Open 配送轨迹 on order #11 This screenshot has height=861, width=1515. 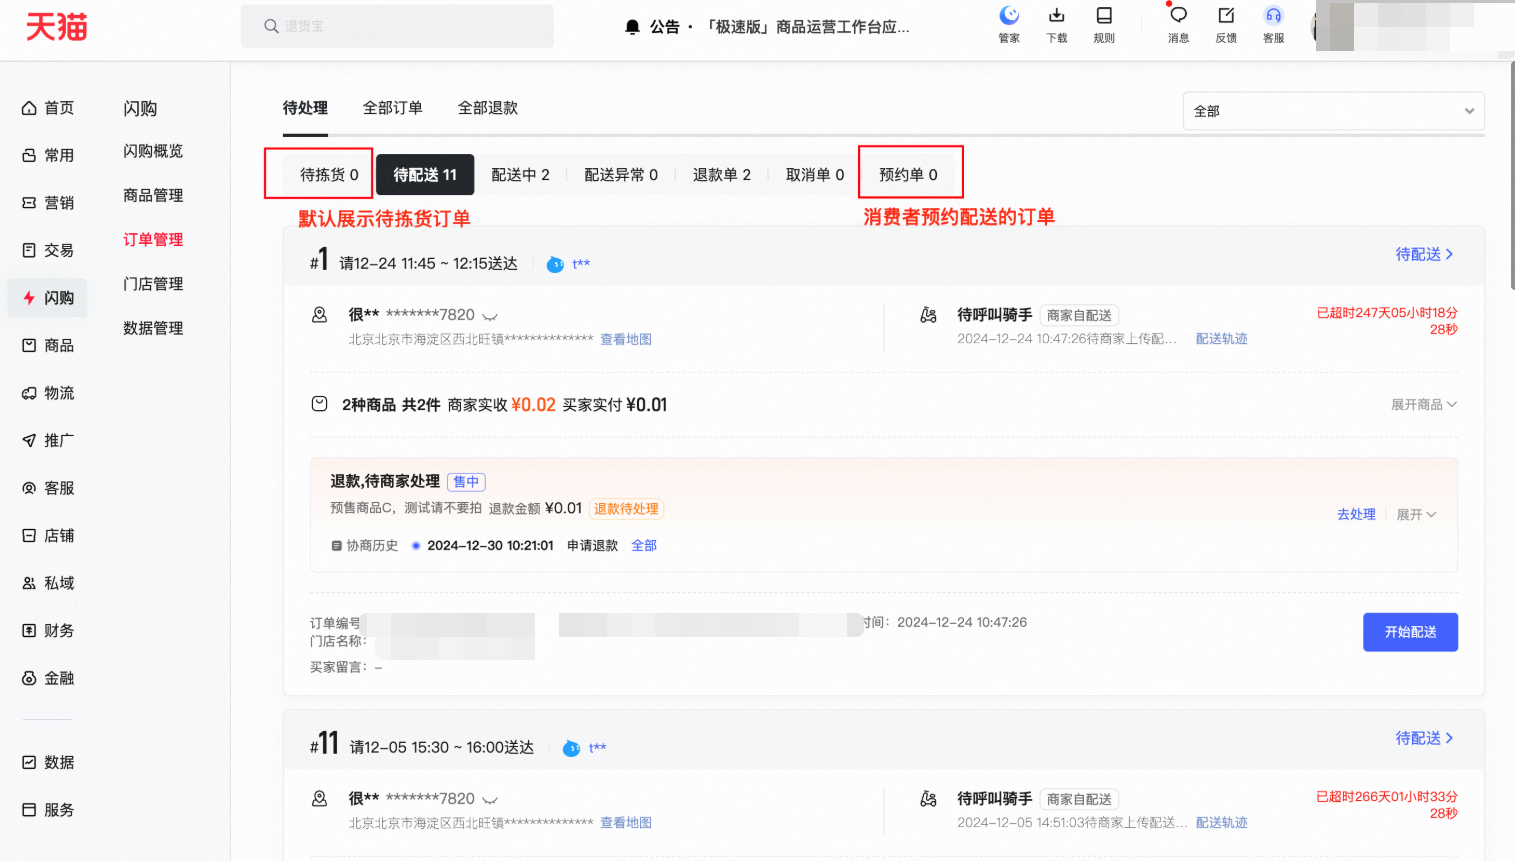pyautogui.click(x=1222, y=823)
